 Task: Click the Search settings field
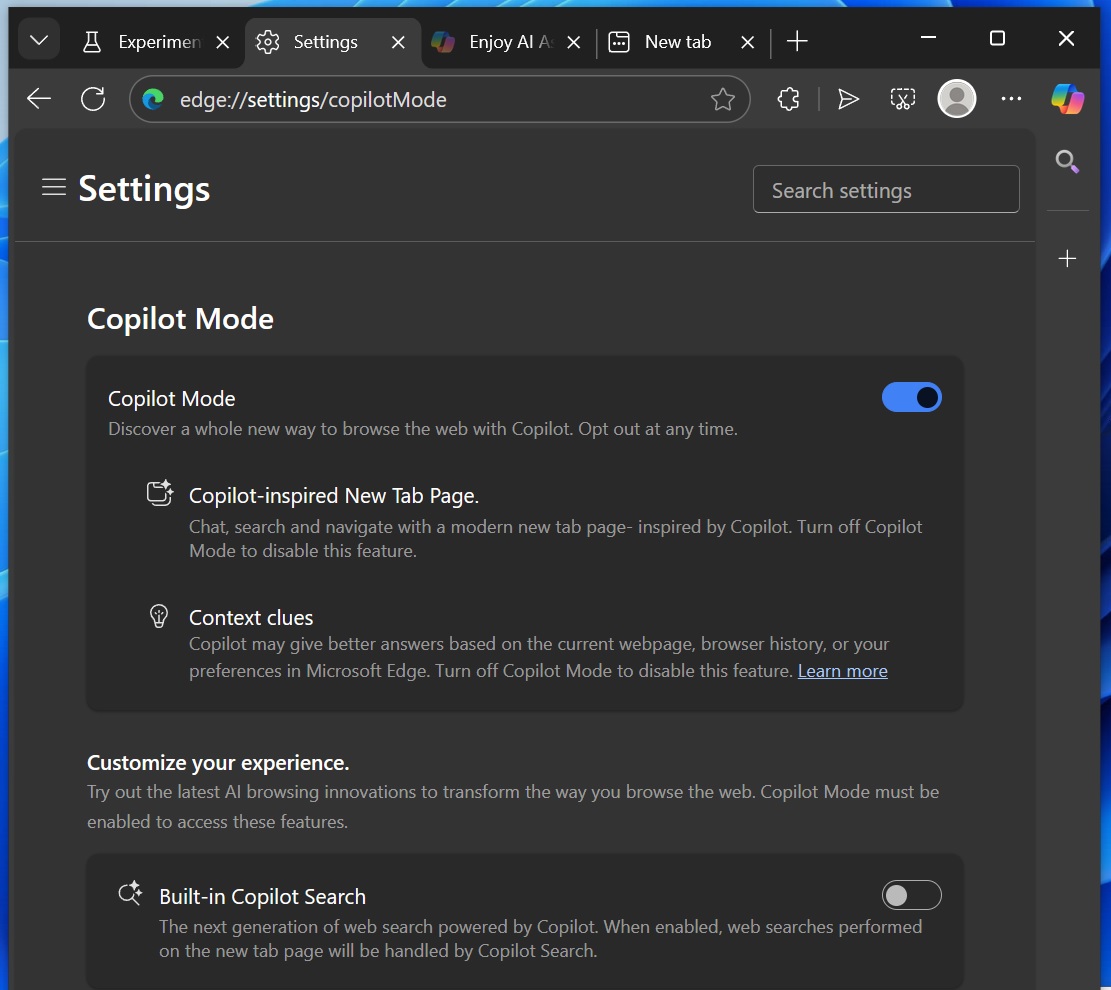coord(885,190)
